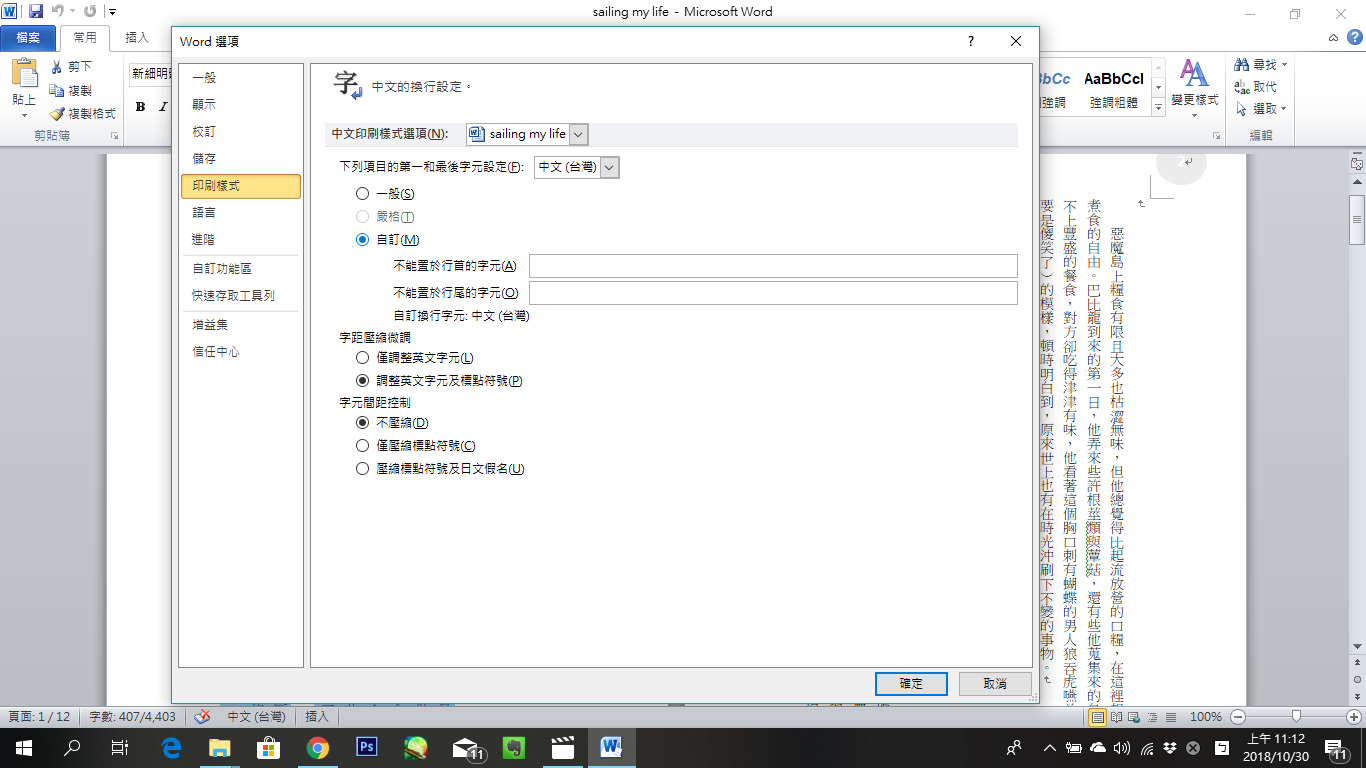Expand the Find (尋找) dropdown arrow
1366x768 pixels.
(x=1284, y=65)
